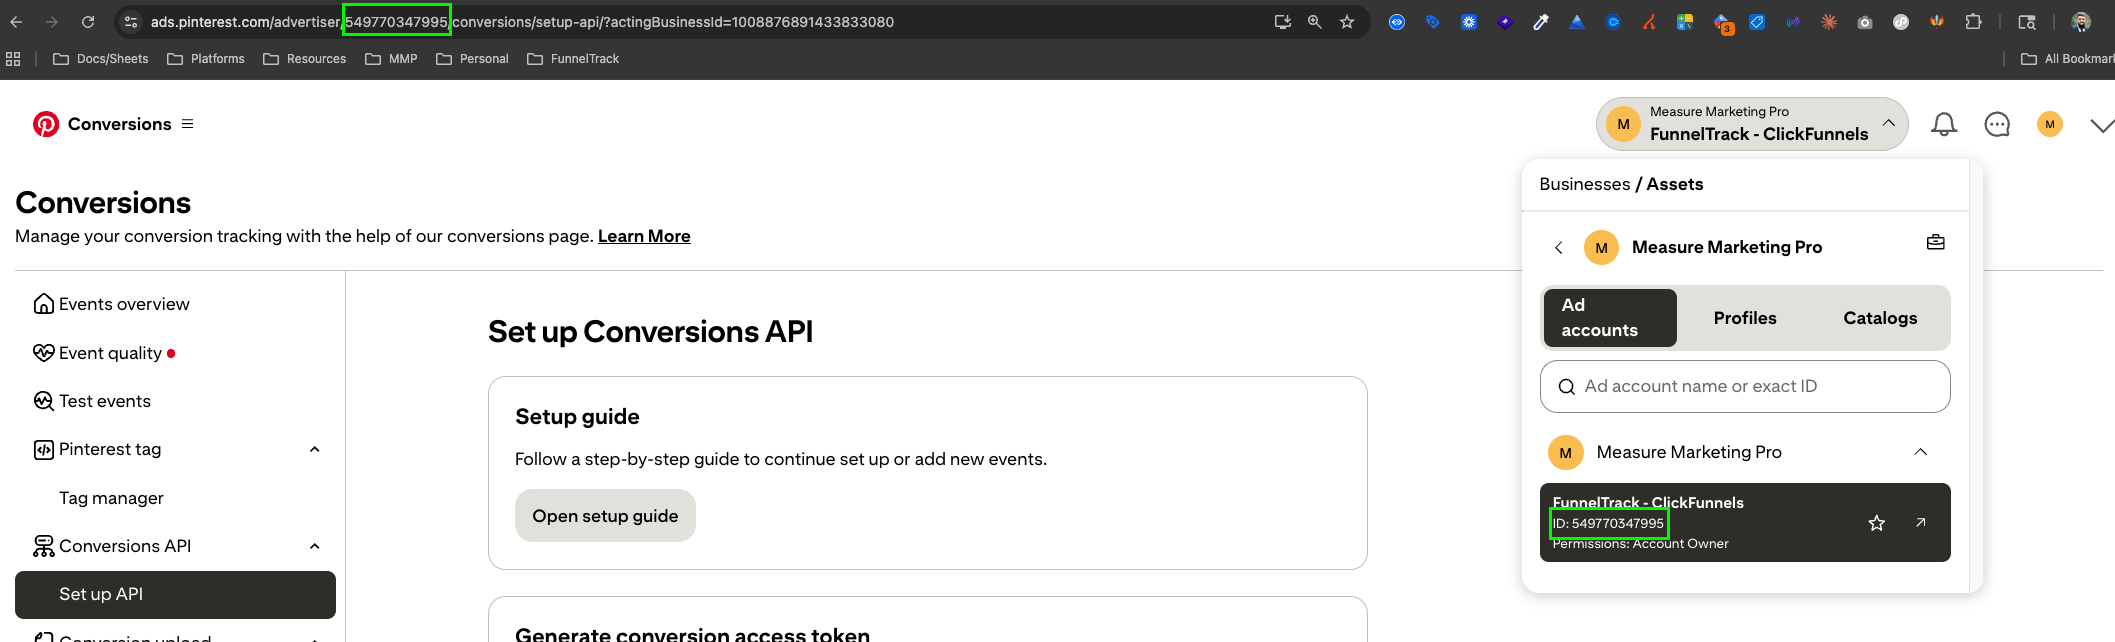The height and width of the screenshot is (642, 2115).
Task: Open the notifications bell
Action: 1944,124
